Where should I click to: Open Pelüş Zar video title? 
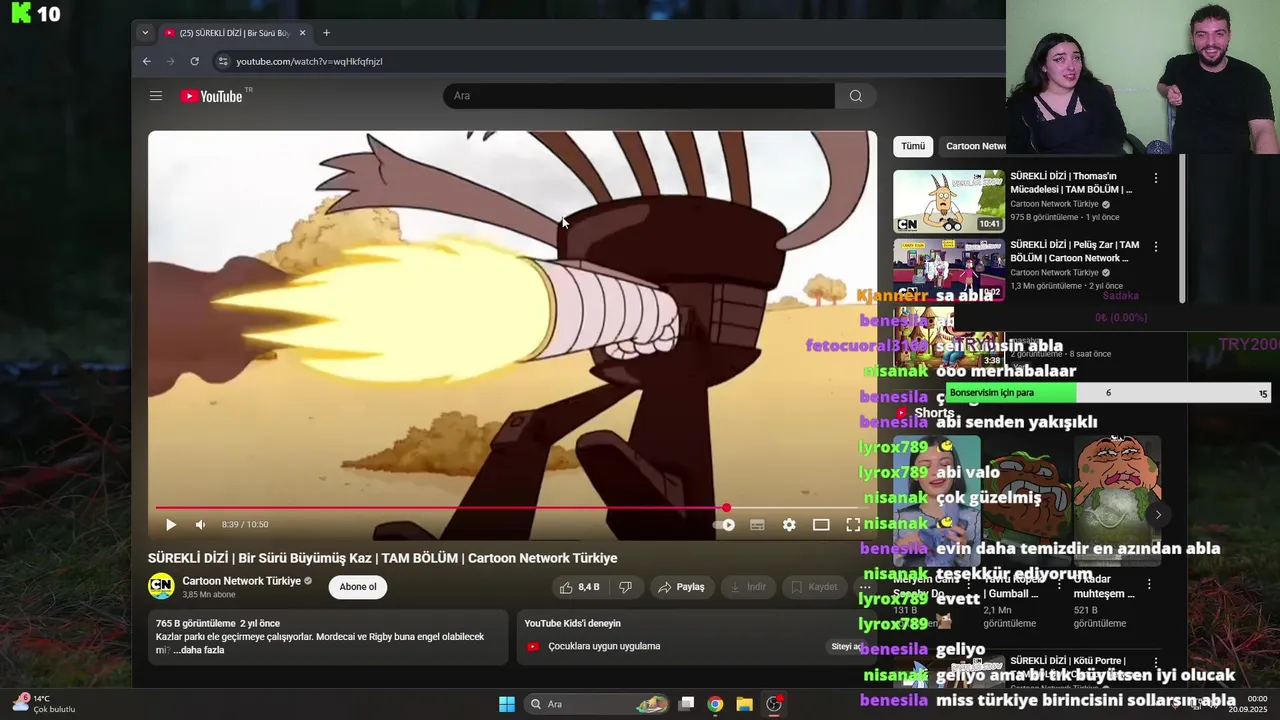[1075, 251]
